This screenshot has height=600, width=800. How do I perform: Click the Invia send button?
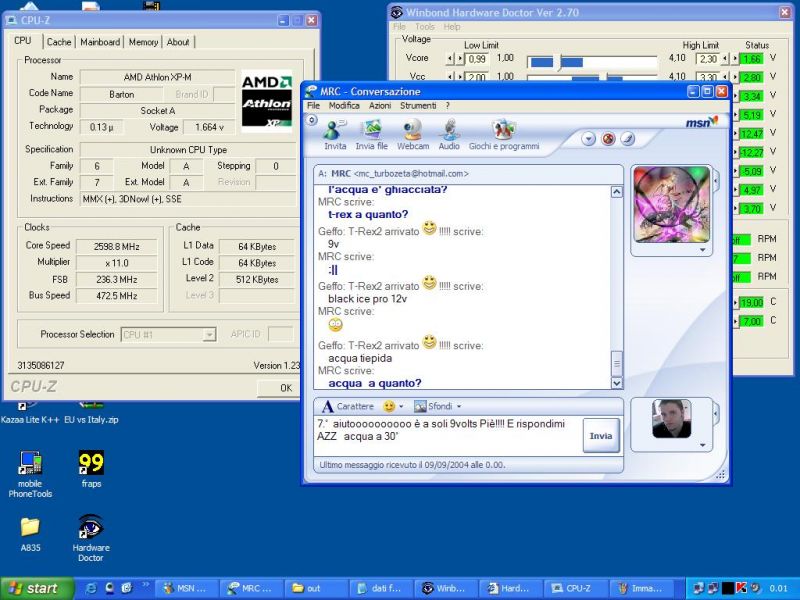tap(601, 436)
